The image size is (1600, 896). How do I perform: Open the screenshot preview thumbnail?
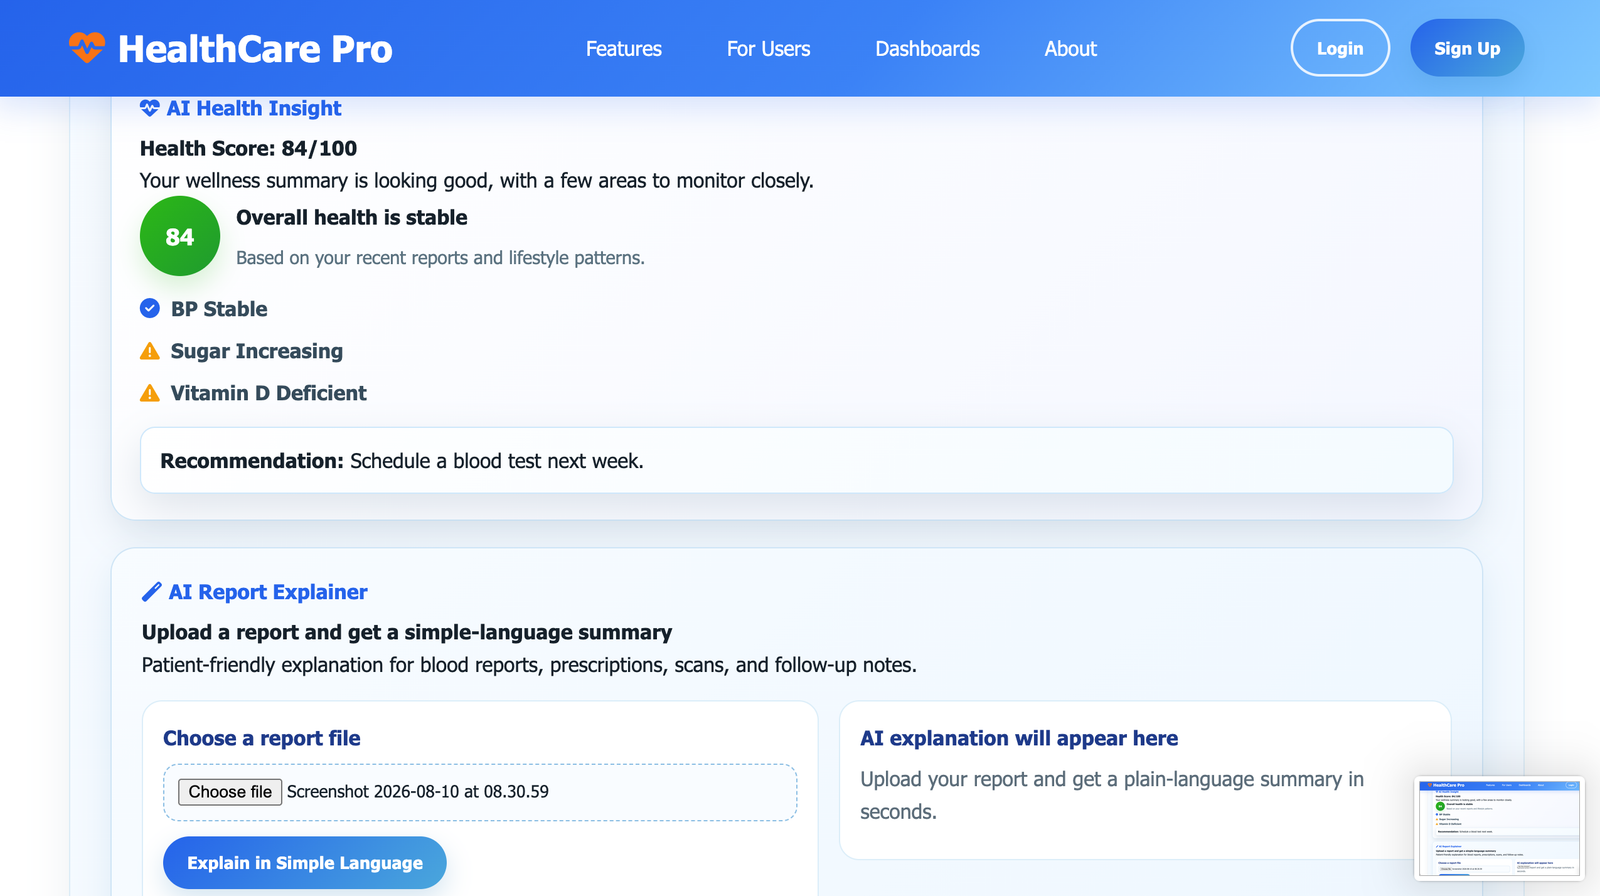pyautogui.click(x=1499, y=828)
